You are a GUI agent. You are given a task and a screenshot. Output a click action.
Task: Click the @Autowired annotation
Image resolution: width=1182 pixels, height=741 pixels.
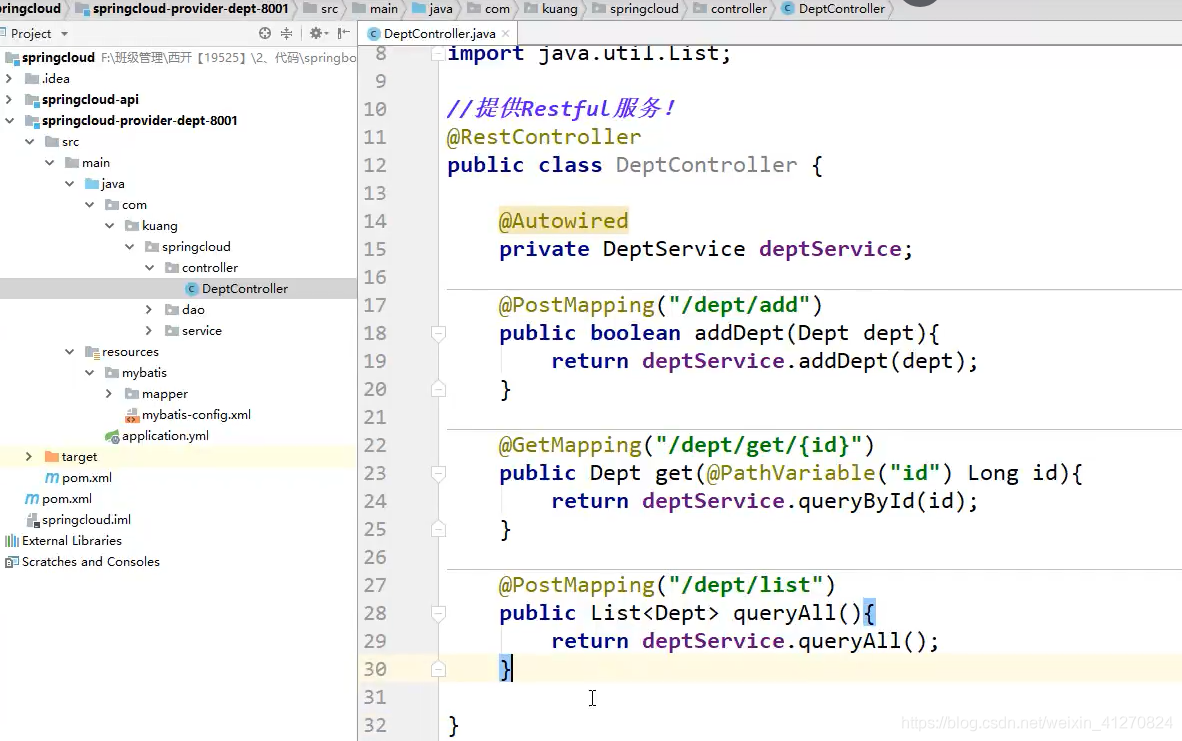[x=563, y=221]
